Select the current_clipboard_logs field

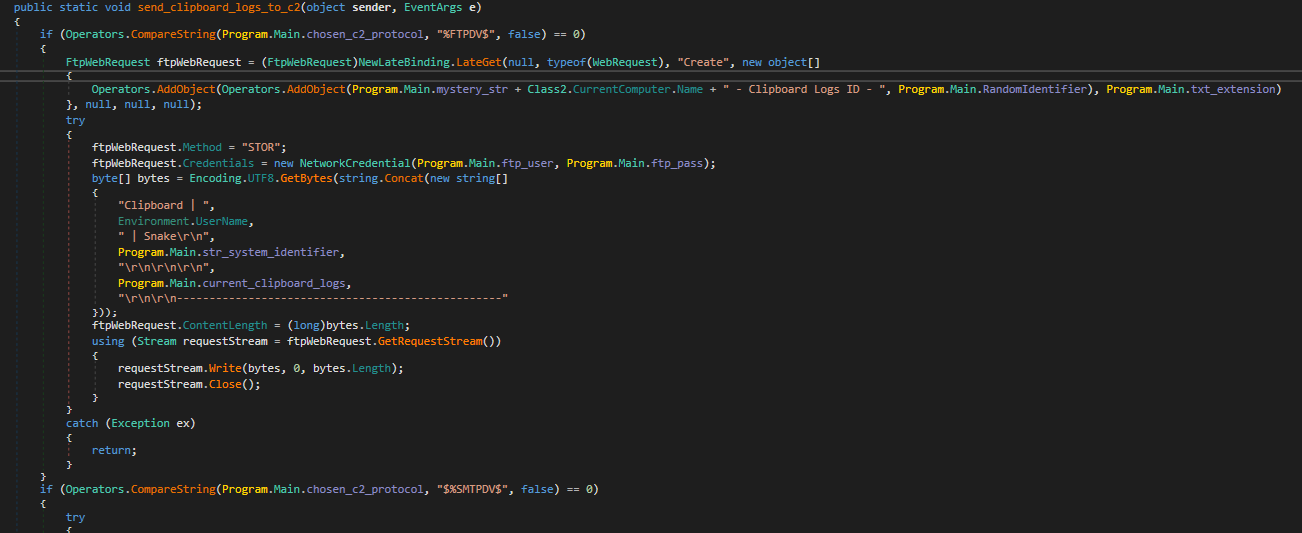tap(273, 282)
